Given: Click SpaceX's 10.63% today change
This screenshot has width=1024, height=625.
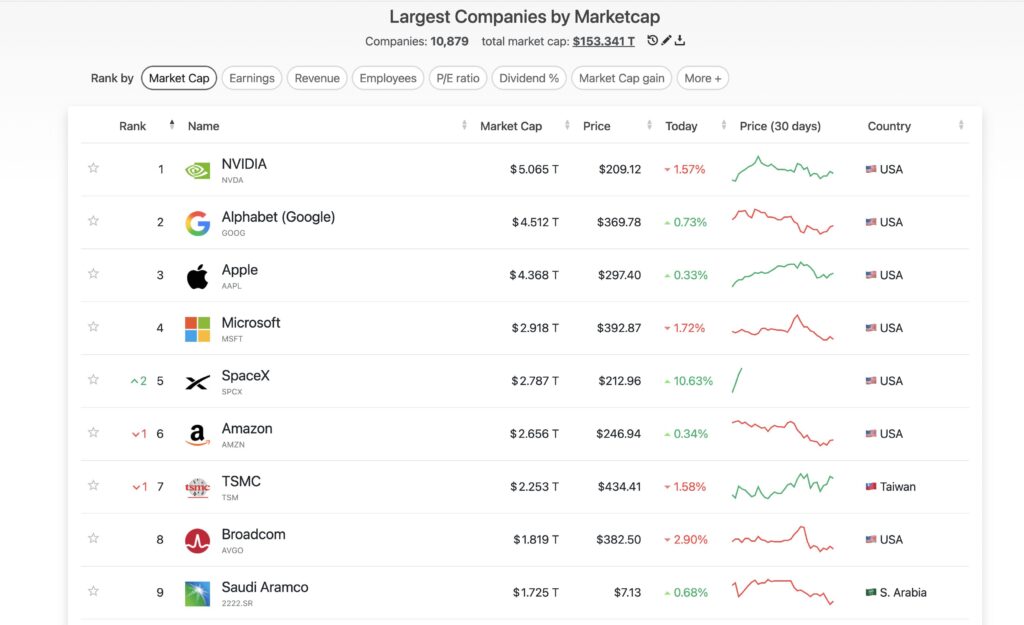Looking at the screenshot, I should (689, 381).
